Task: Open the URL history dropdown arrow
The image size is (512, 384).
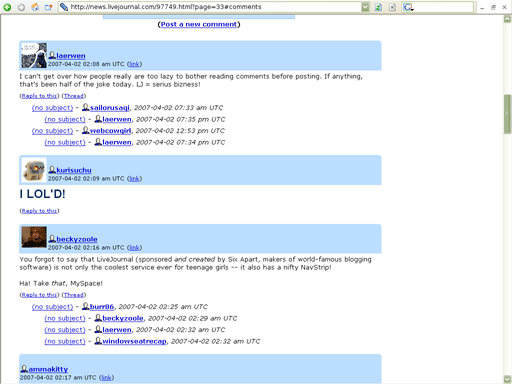Action: tap(365, 7)
